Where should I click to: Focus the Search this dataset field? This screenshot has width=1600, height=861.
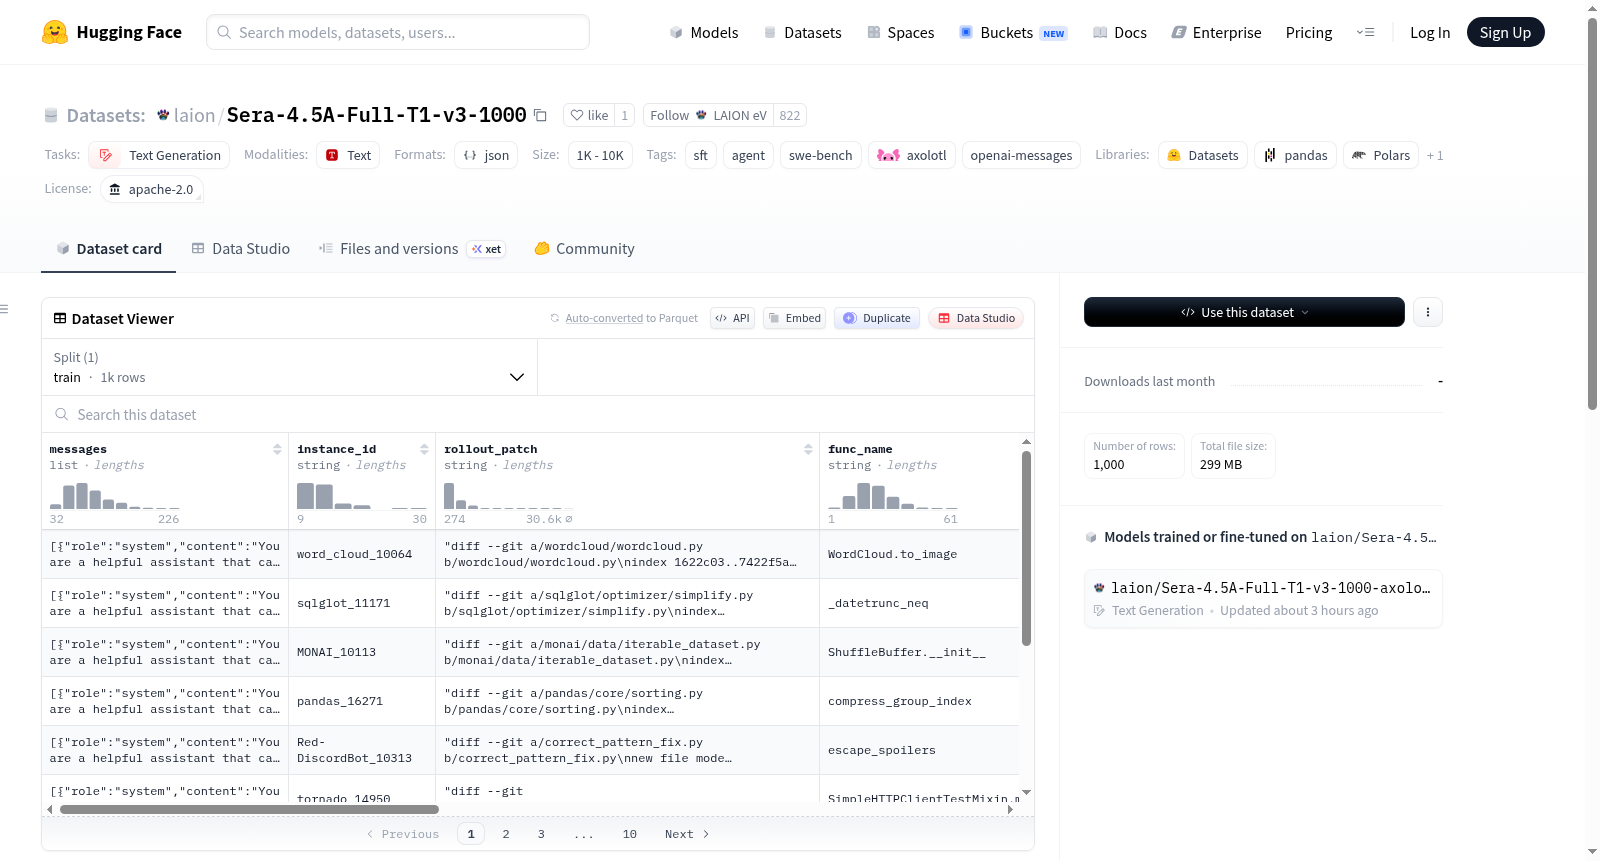538,414
